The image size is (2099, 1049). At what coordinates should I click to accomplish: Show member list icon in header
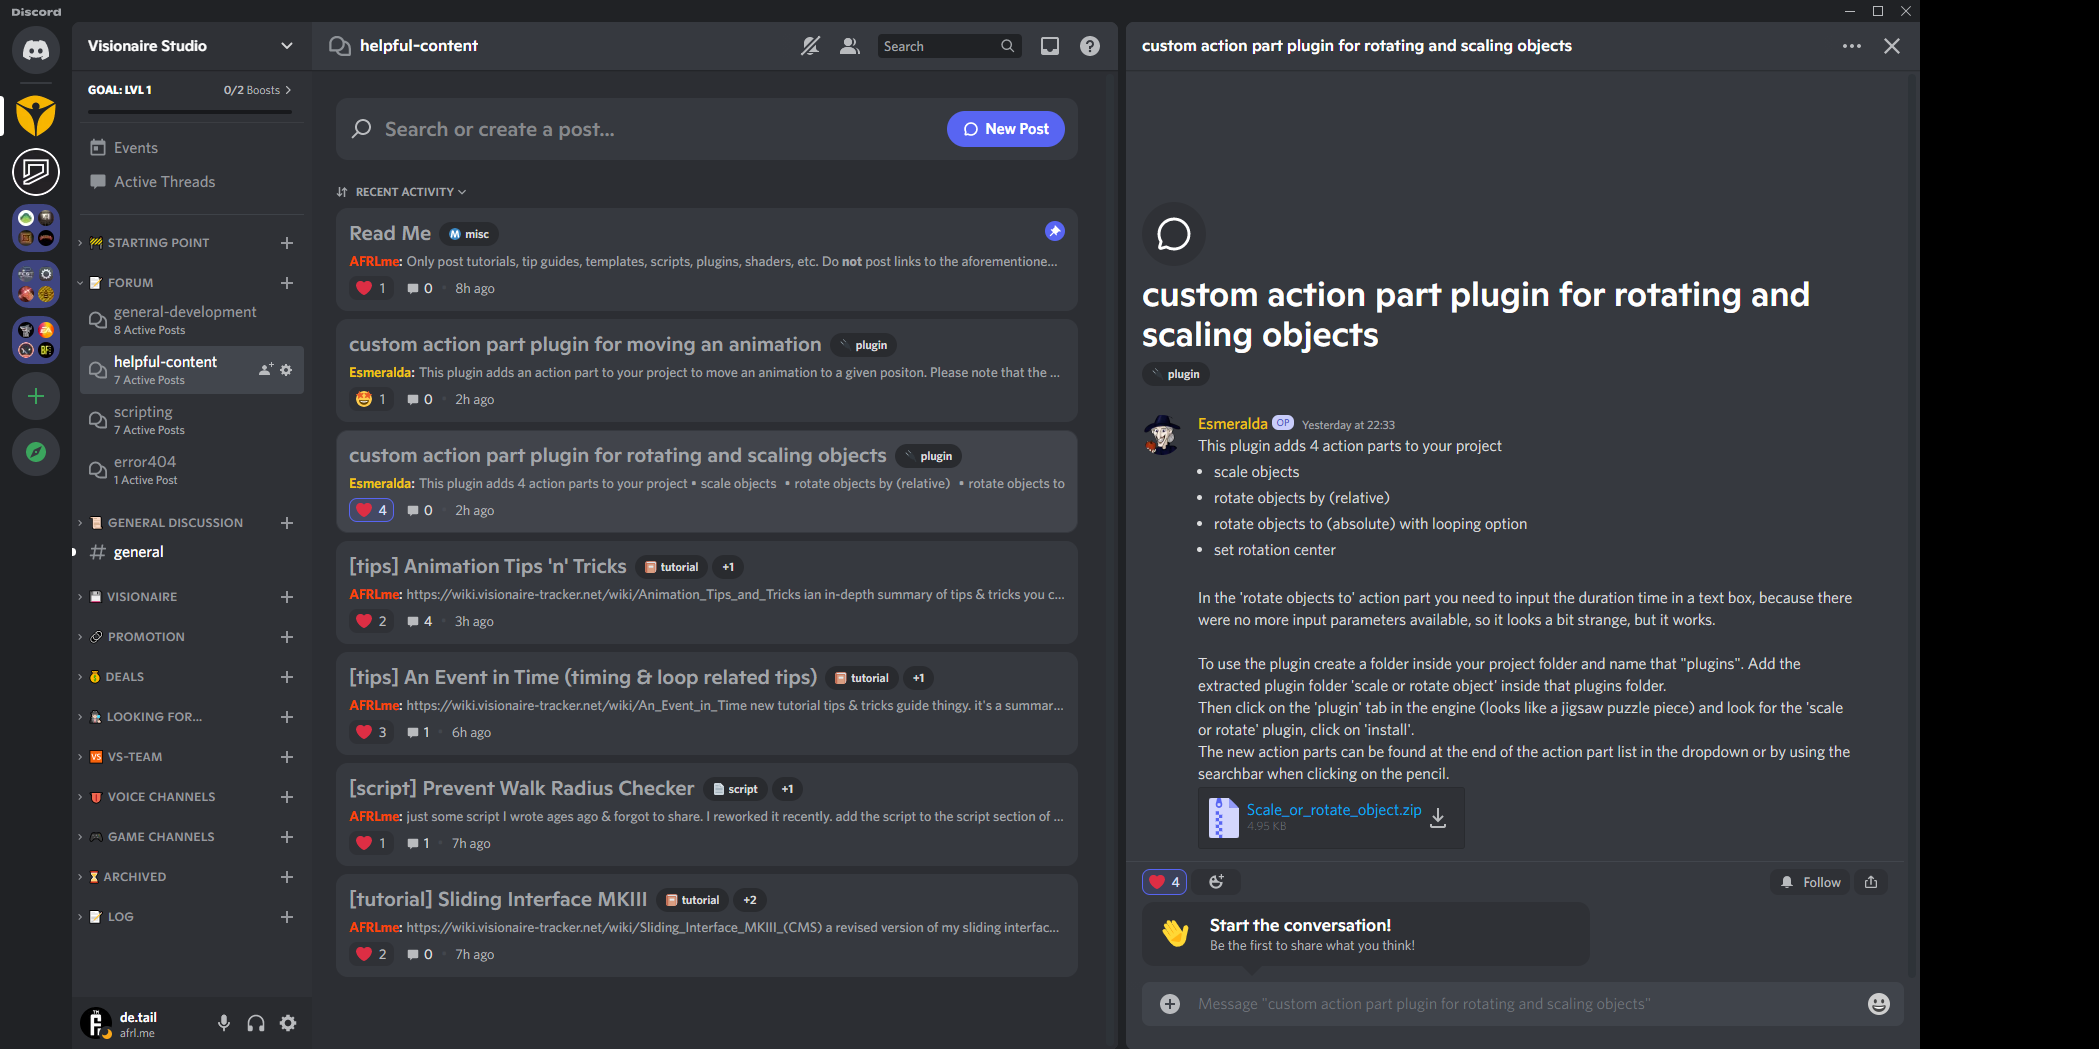[850, 46]
